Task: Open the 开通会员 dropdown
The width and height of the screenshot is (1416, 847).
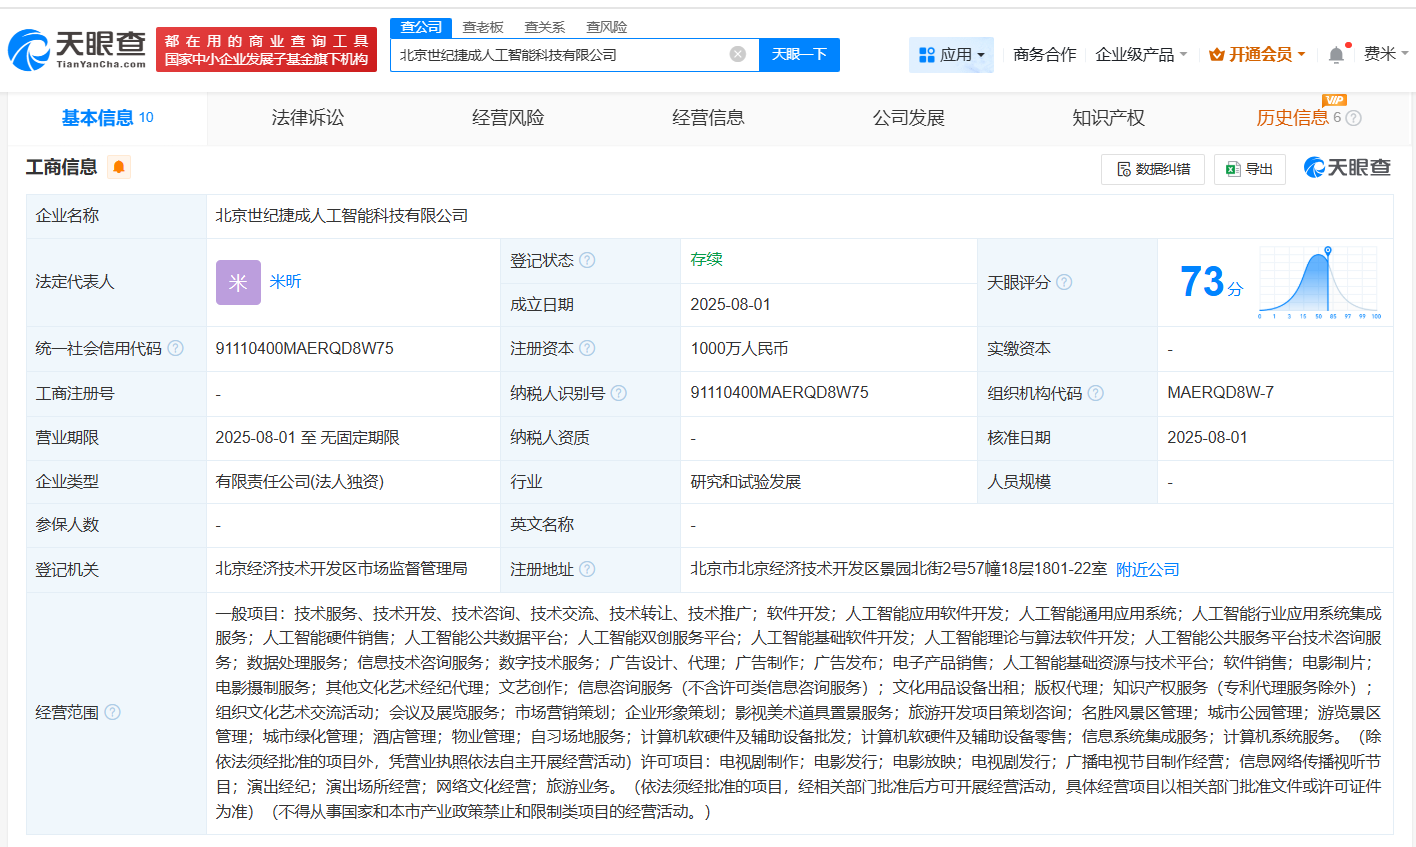Action: click(x=1257, y=55)
